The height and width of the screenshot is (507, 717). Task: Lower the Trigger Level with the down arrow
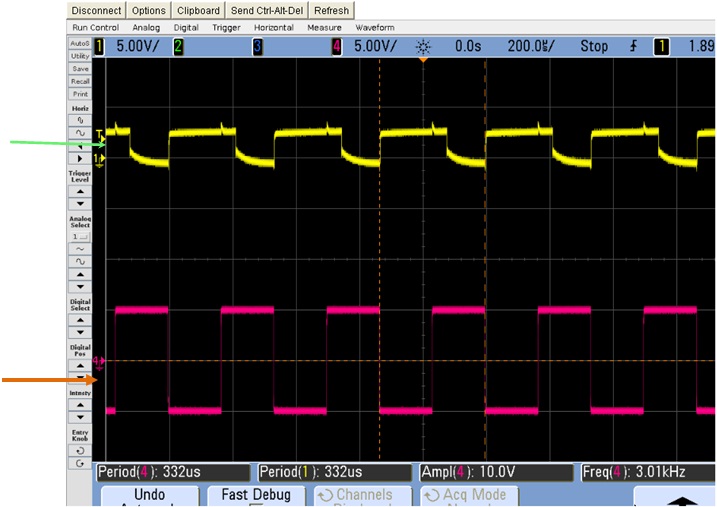[80, 204]
